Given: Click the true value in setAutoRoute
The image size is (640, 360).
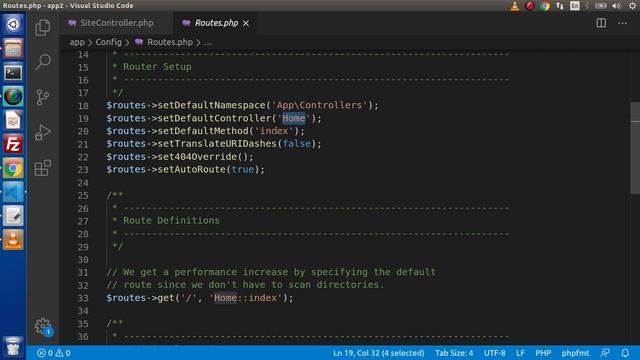Looking at the screenshot, I should [x=242, y=169].
